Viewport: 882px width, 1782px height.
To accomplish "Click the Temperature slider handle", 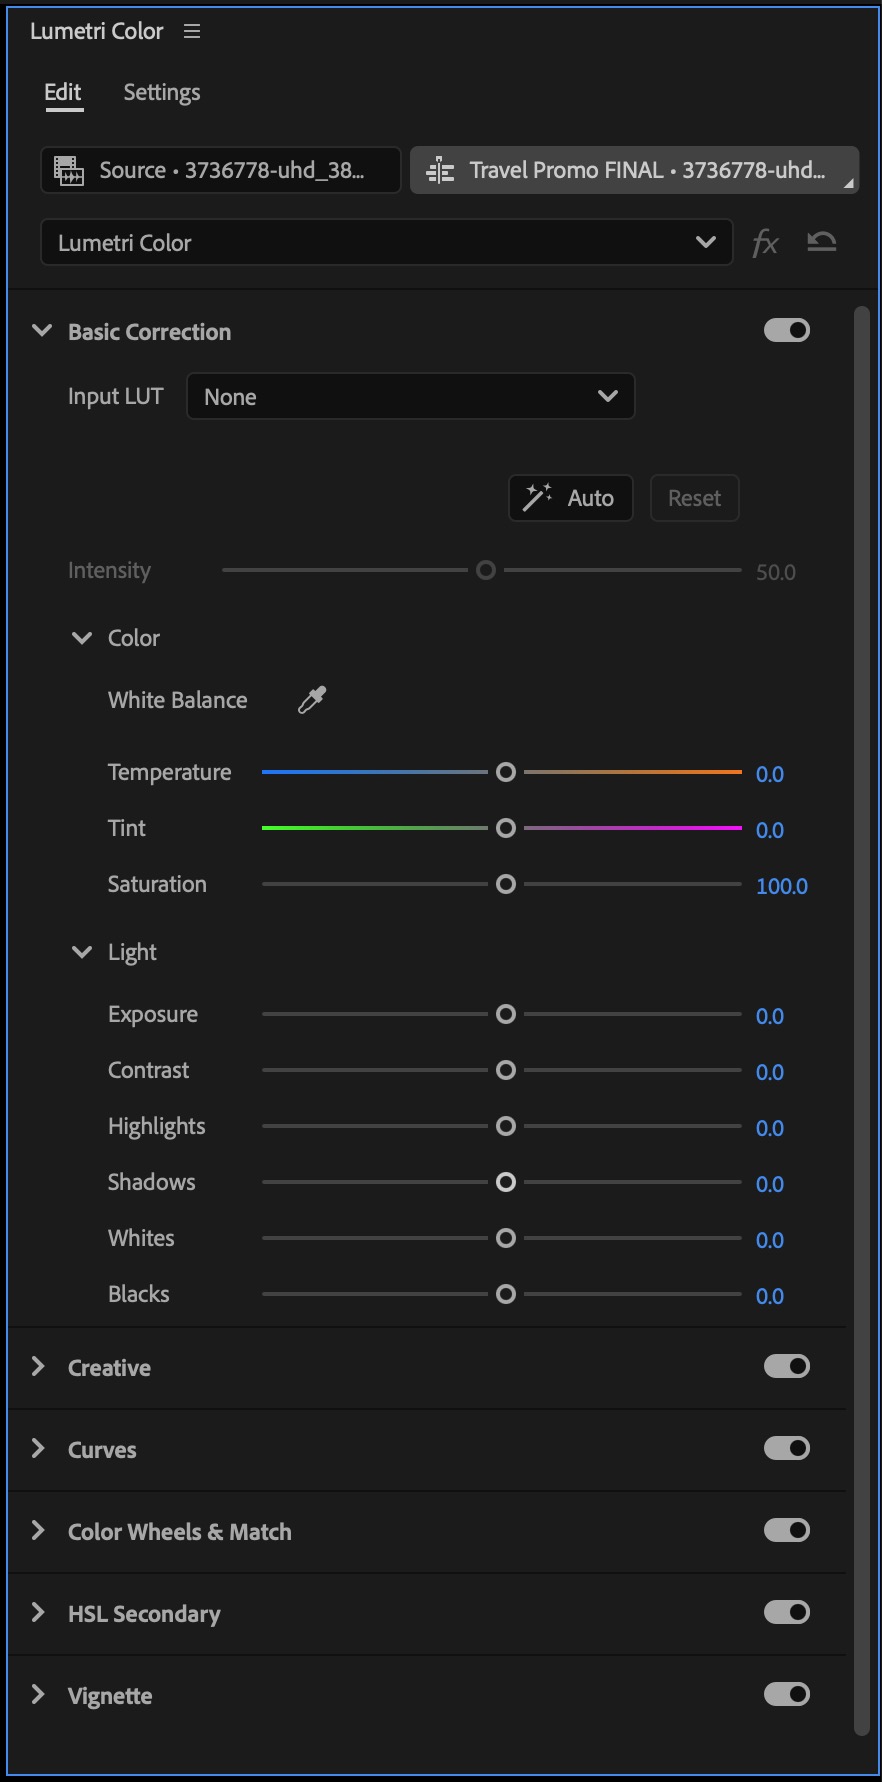I will click(506, 772).
